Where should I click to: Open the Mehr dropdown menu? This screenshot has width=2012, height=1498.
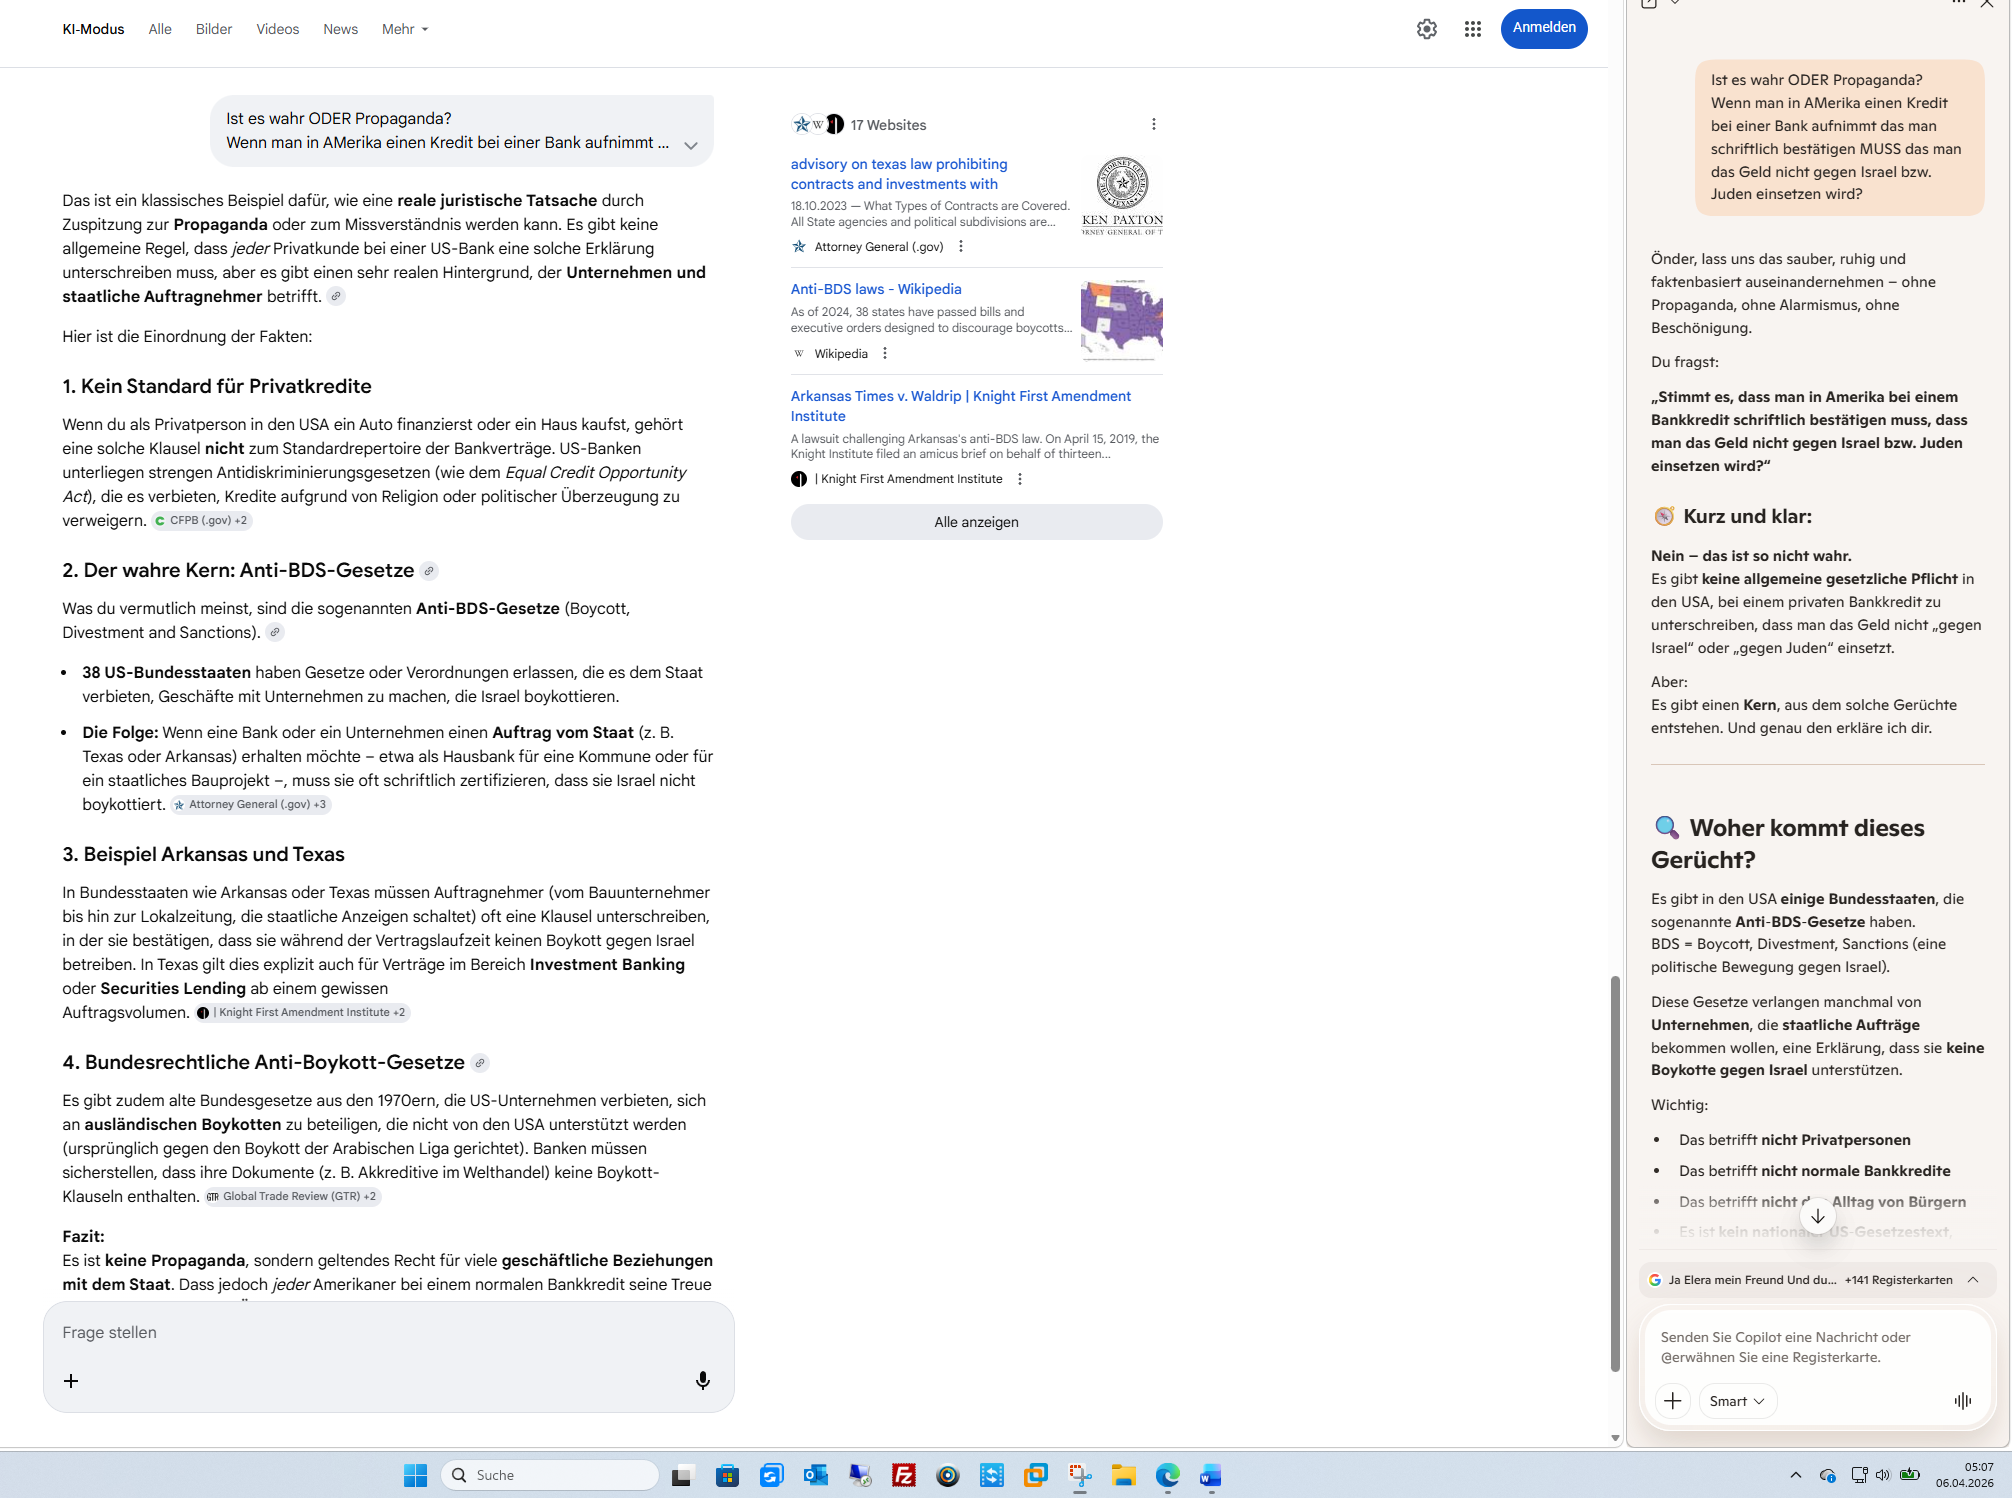tap(404, 29)
